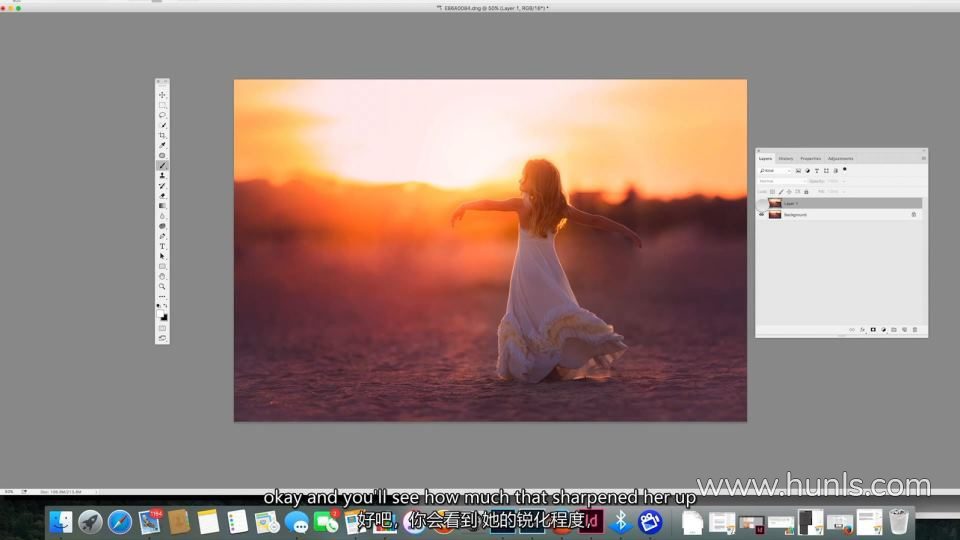The image size is (960, 540).
Task: Toggle the layer filter on/off switch
Action: click(845, 169)
